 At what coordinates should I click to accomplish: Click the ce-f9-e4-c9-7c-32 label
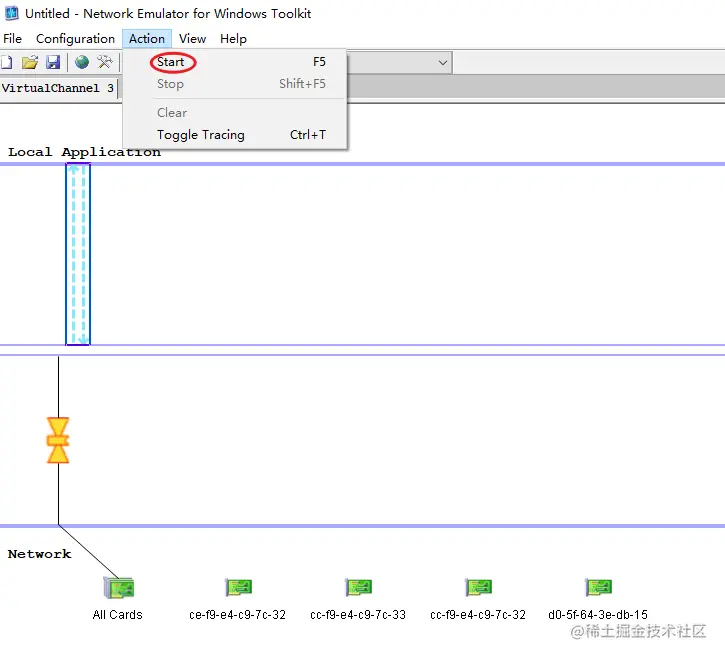tap(237, 615)
